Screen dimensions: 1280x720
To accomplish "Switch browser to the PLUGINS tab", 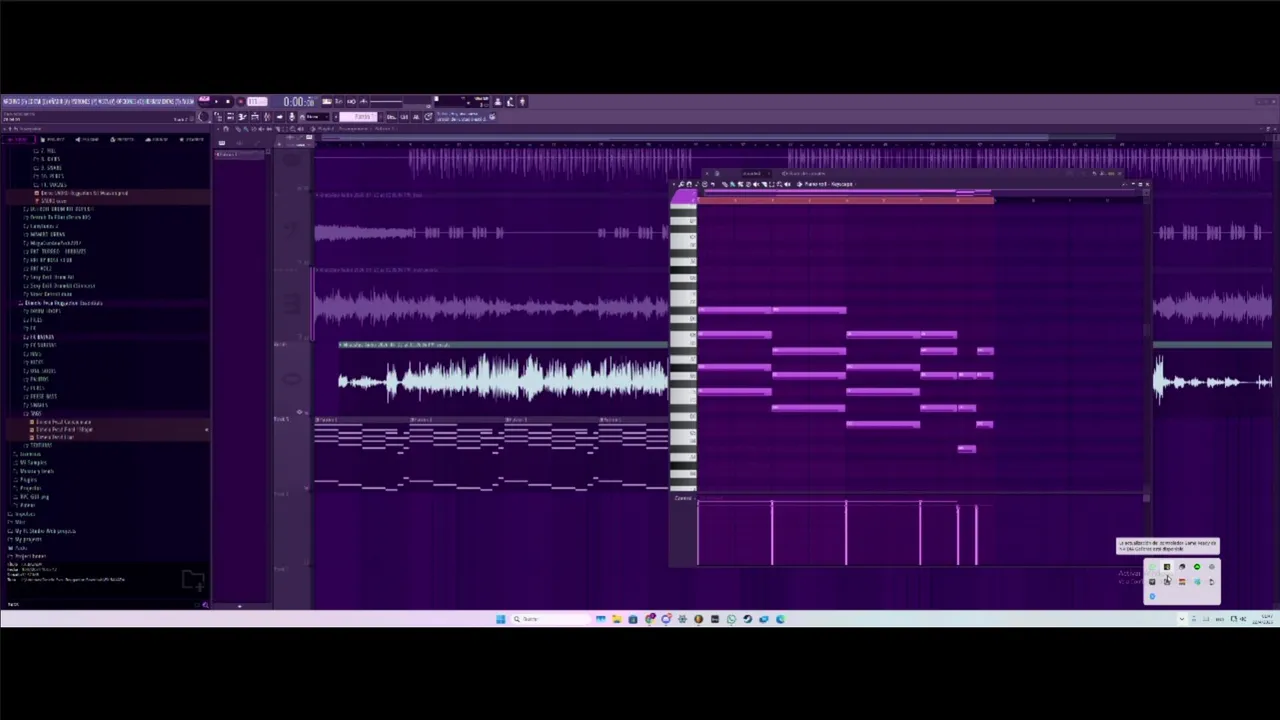I will [x=90, y=139].
